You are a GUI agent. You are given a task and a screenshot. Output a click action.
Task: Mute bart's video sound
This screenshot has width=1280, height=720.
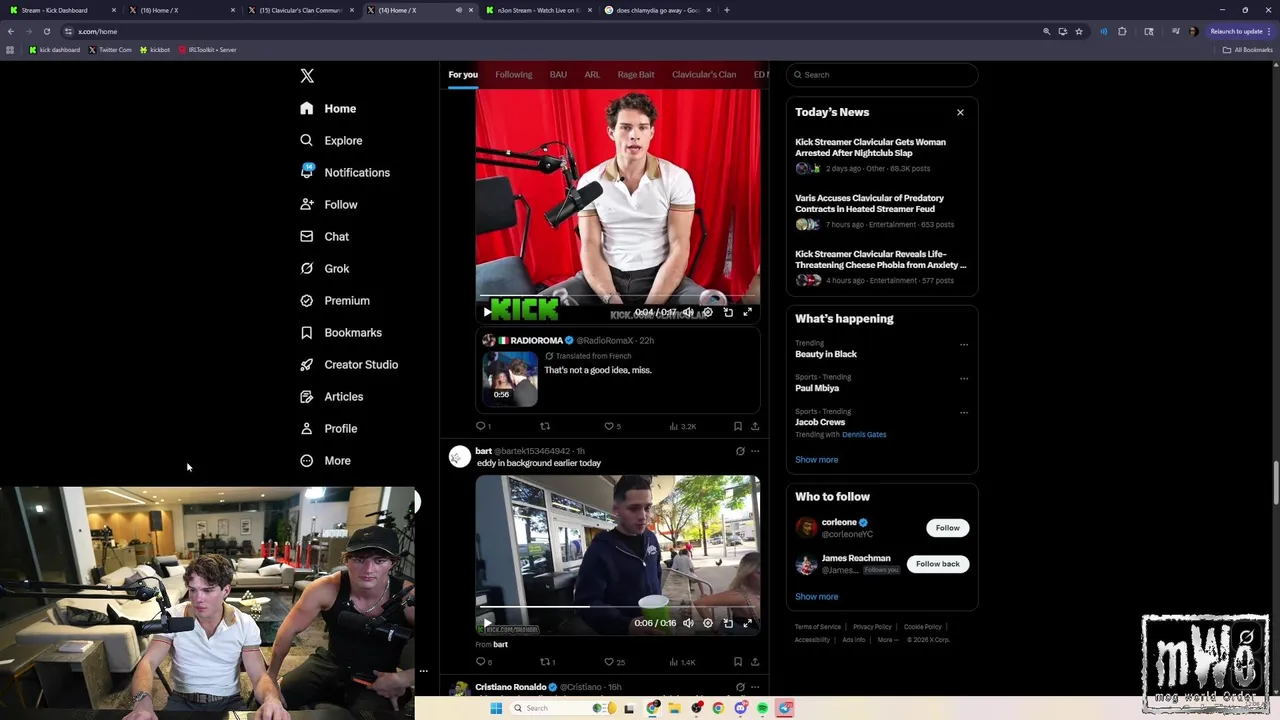click(688, 623)
